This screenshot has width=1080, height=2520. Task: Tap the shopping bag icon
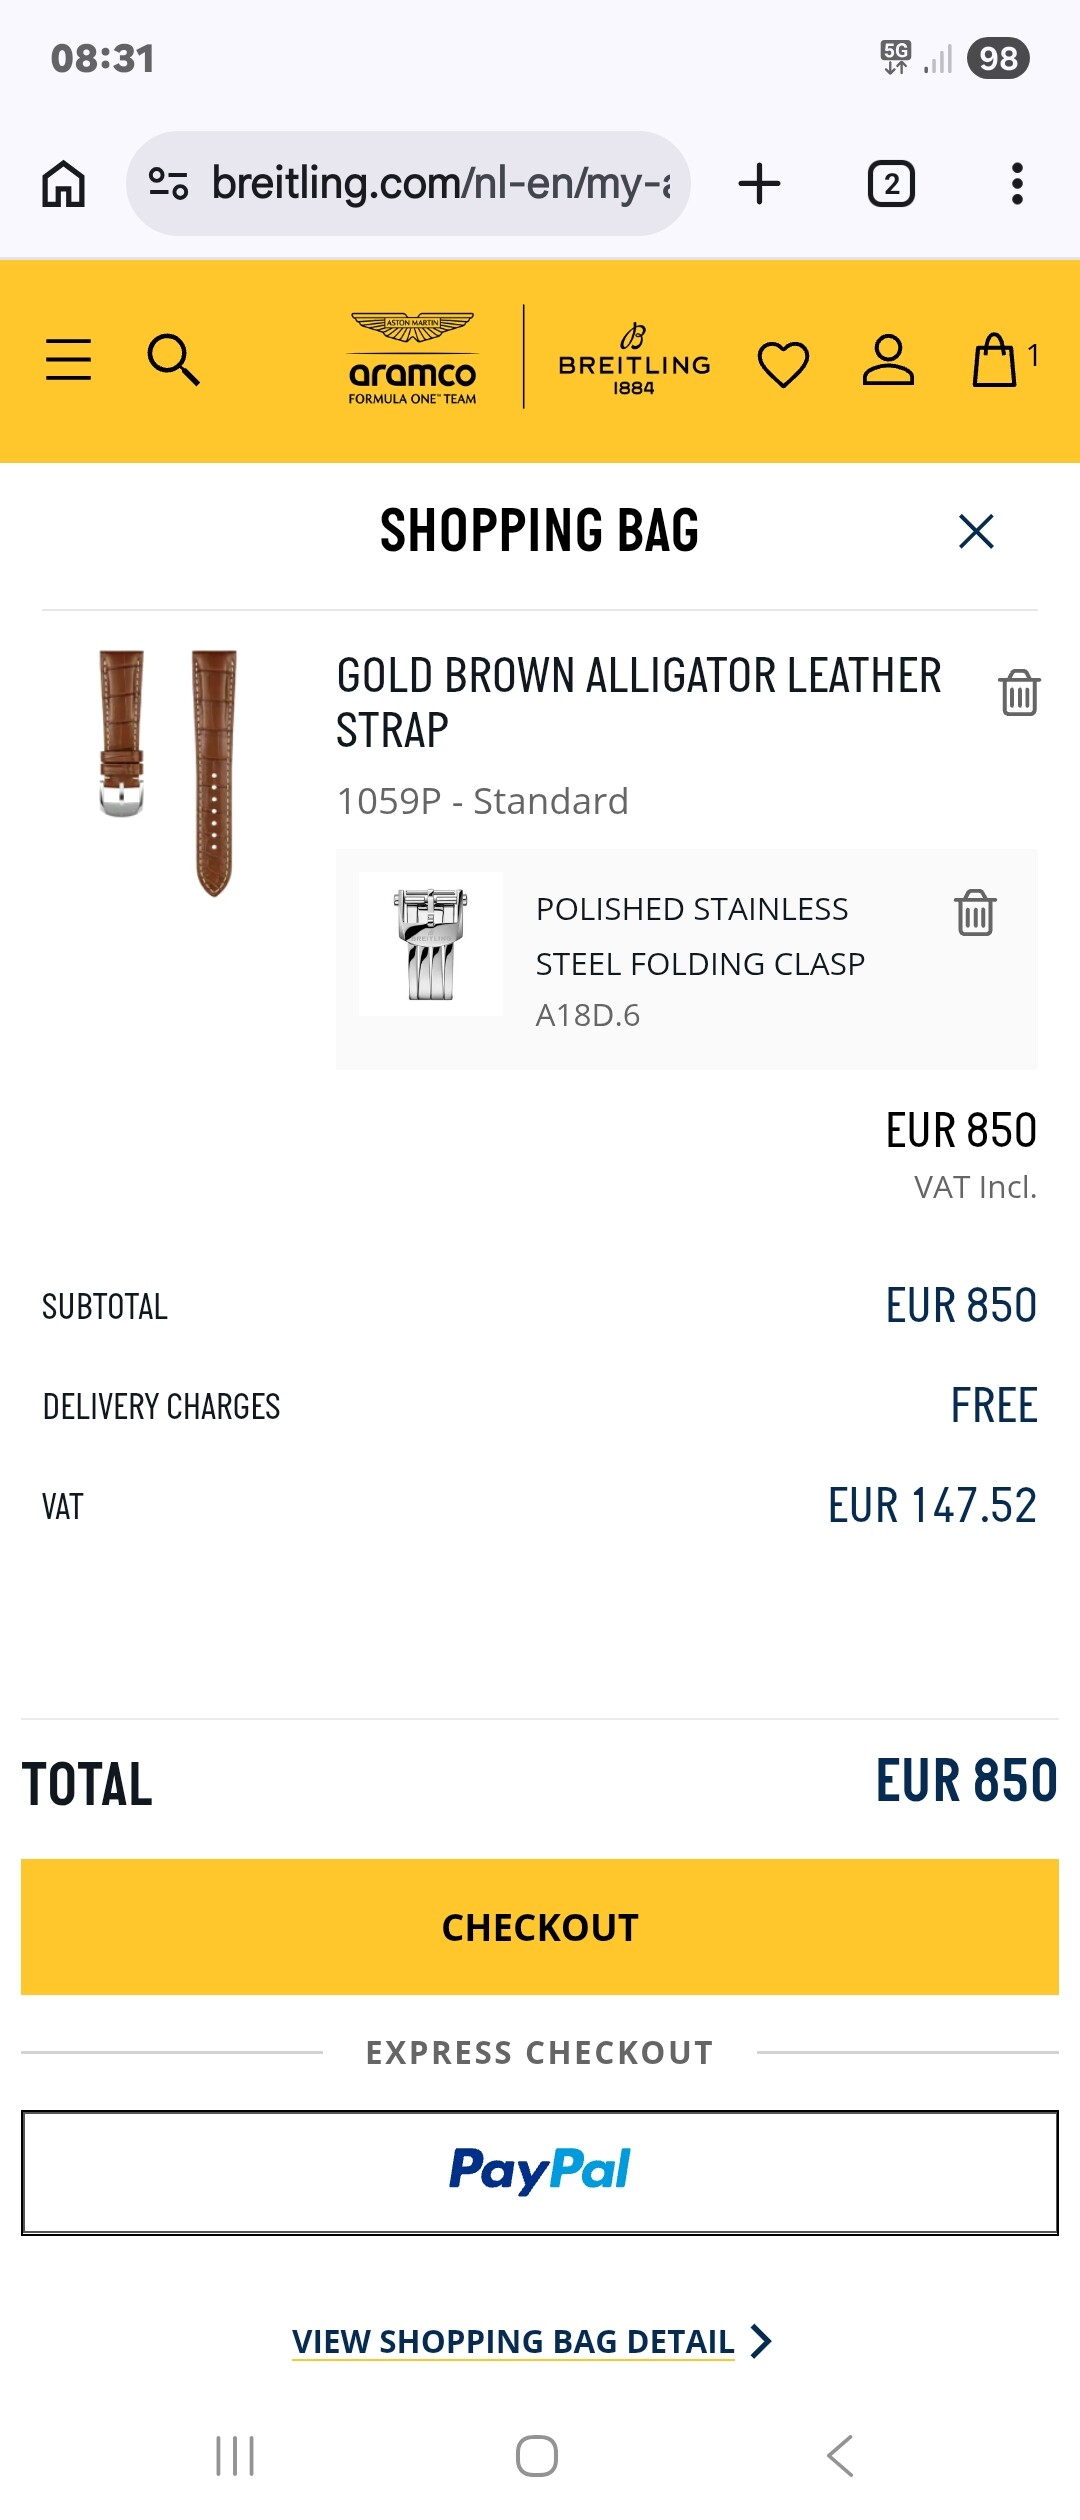click(x=997, y=360)
